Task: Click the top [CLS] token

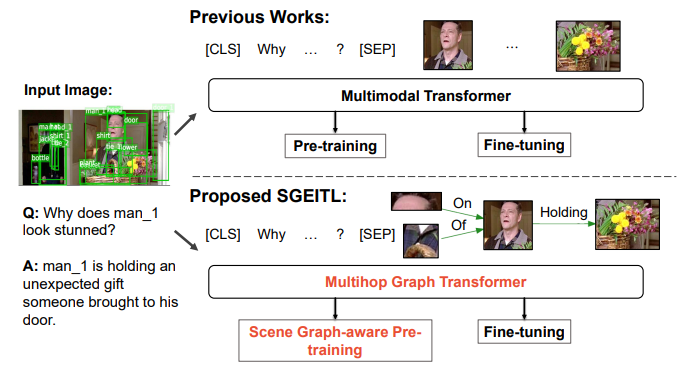Action: (x=223, y=49)
